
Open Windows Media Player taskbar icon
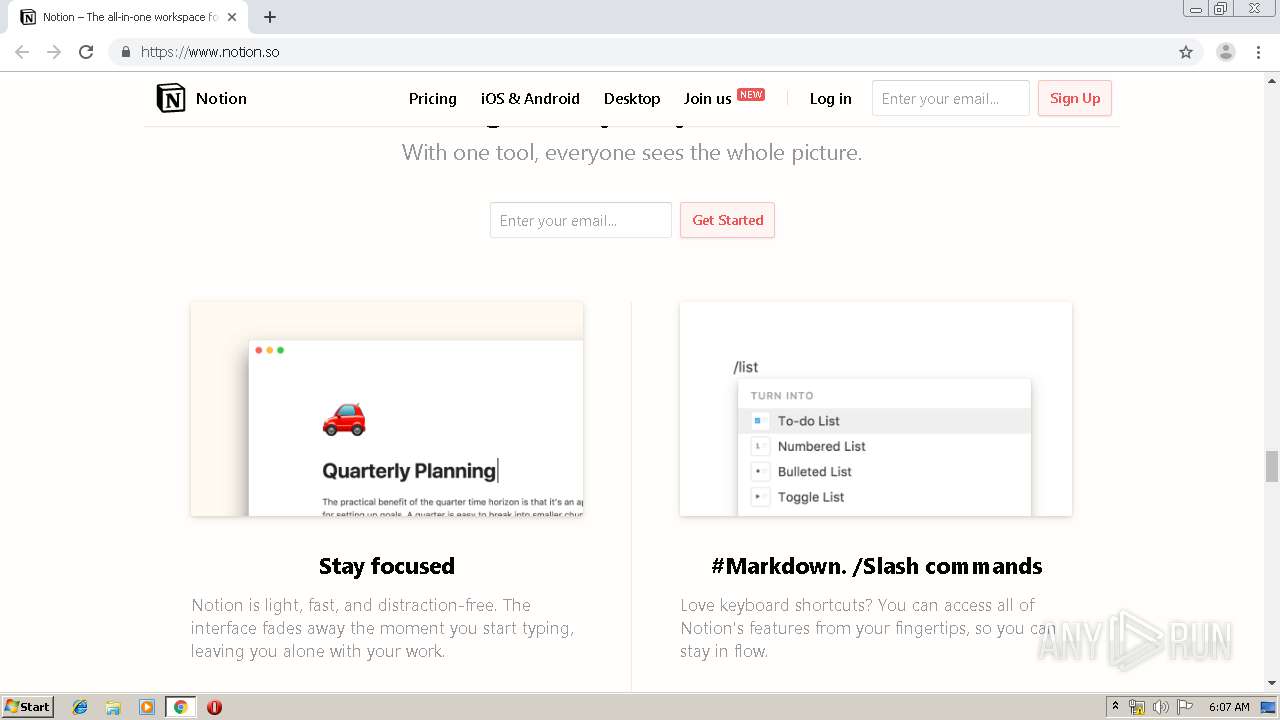tap(147, 707)
